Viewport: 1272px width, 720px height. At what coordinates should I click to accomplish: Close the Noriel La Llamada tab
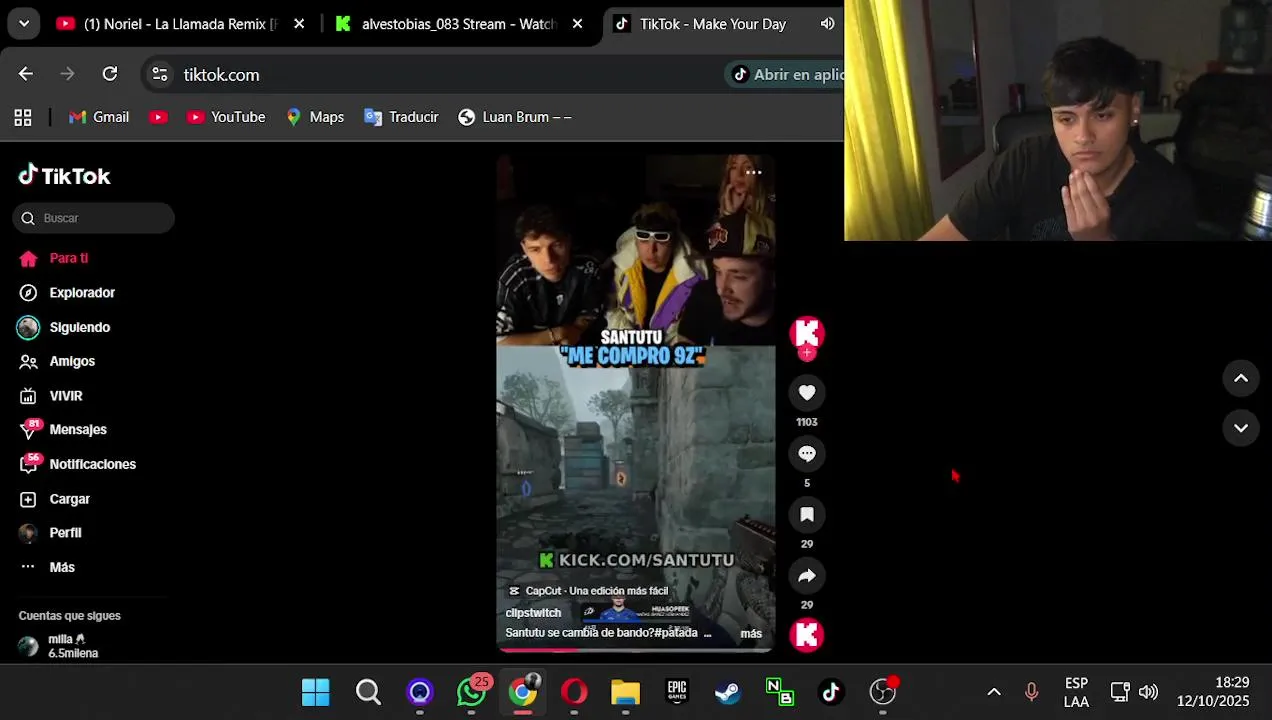(299, 24)
